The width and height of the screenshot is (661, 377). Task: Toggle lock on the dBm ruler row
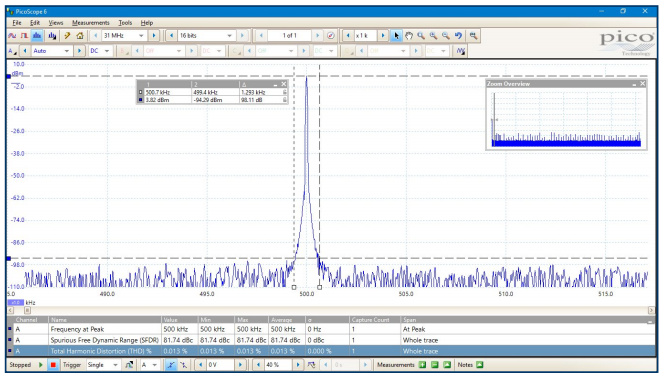[285, 100]
